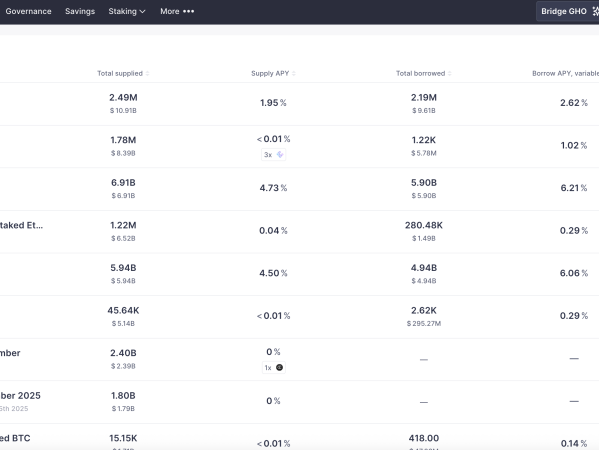Click the Total supplied sort arrows icon

(x=147, y=73)
